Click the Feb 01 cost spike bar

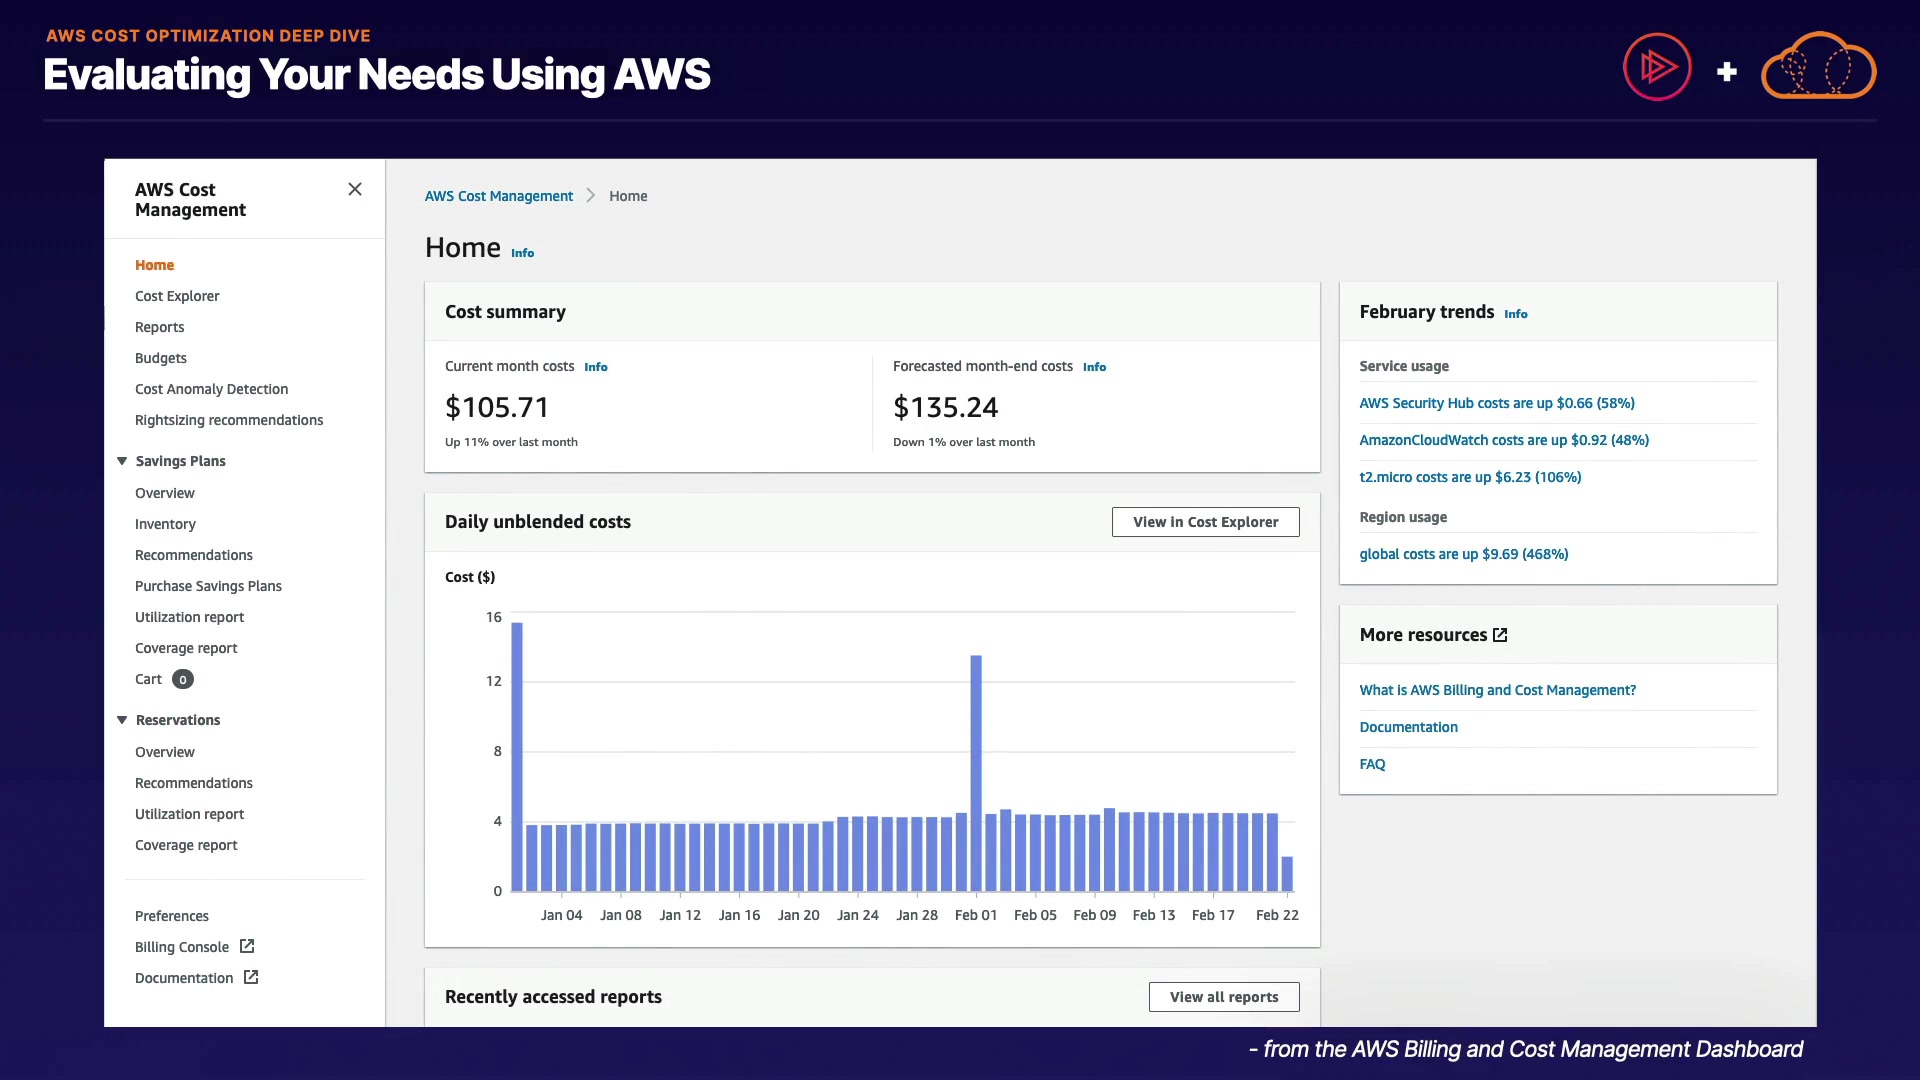pyautogui.click(x=976, y=770)
